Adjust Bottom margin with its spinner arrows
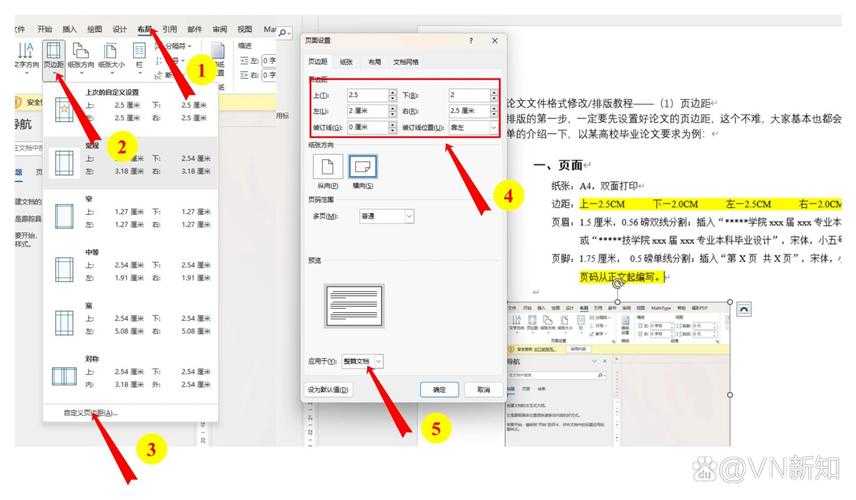 click(494, 95)
